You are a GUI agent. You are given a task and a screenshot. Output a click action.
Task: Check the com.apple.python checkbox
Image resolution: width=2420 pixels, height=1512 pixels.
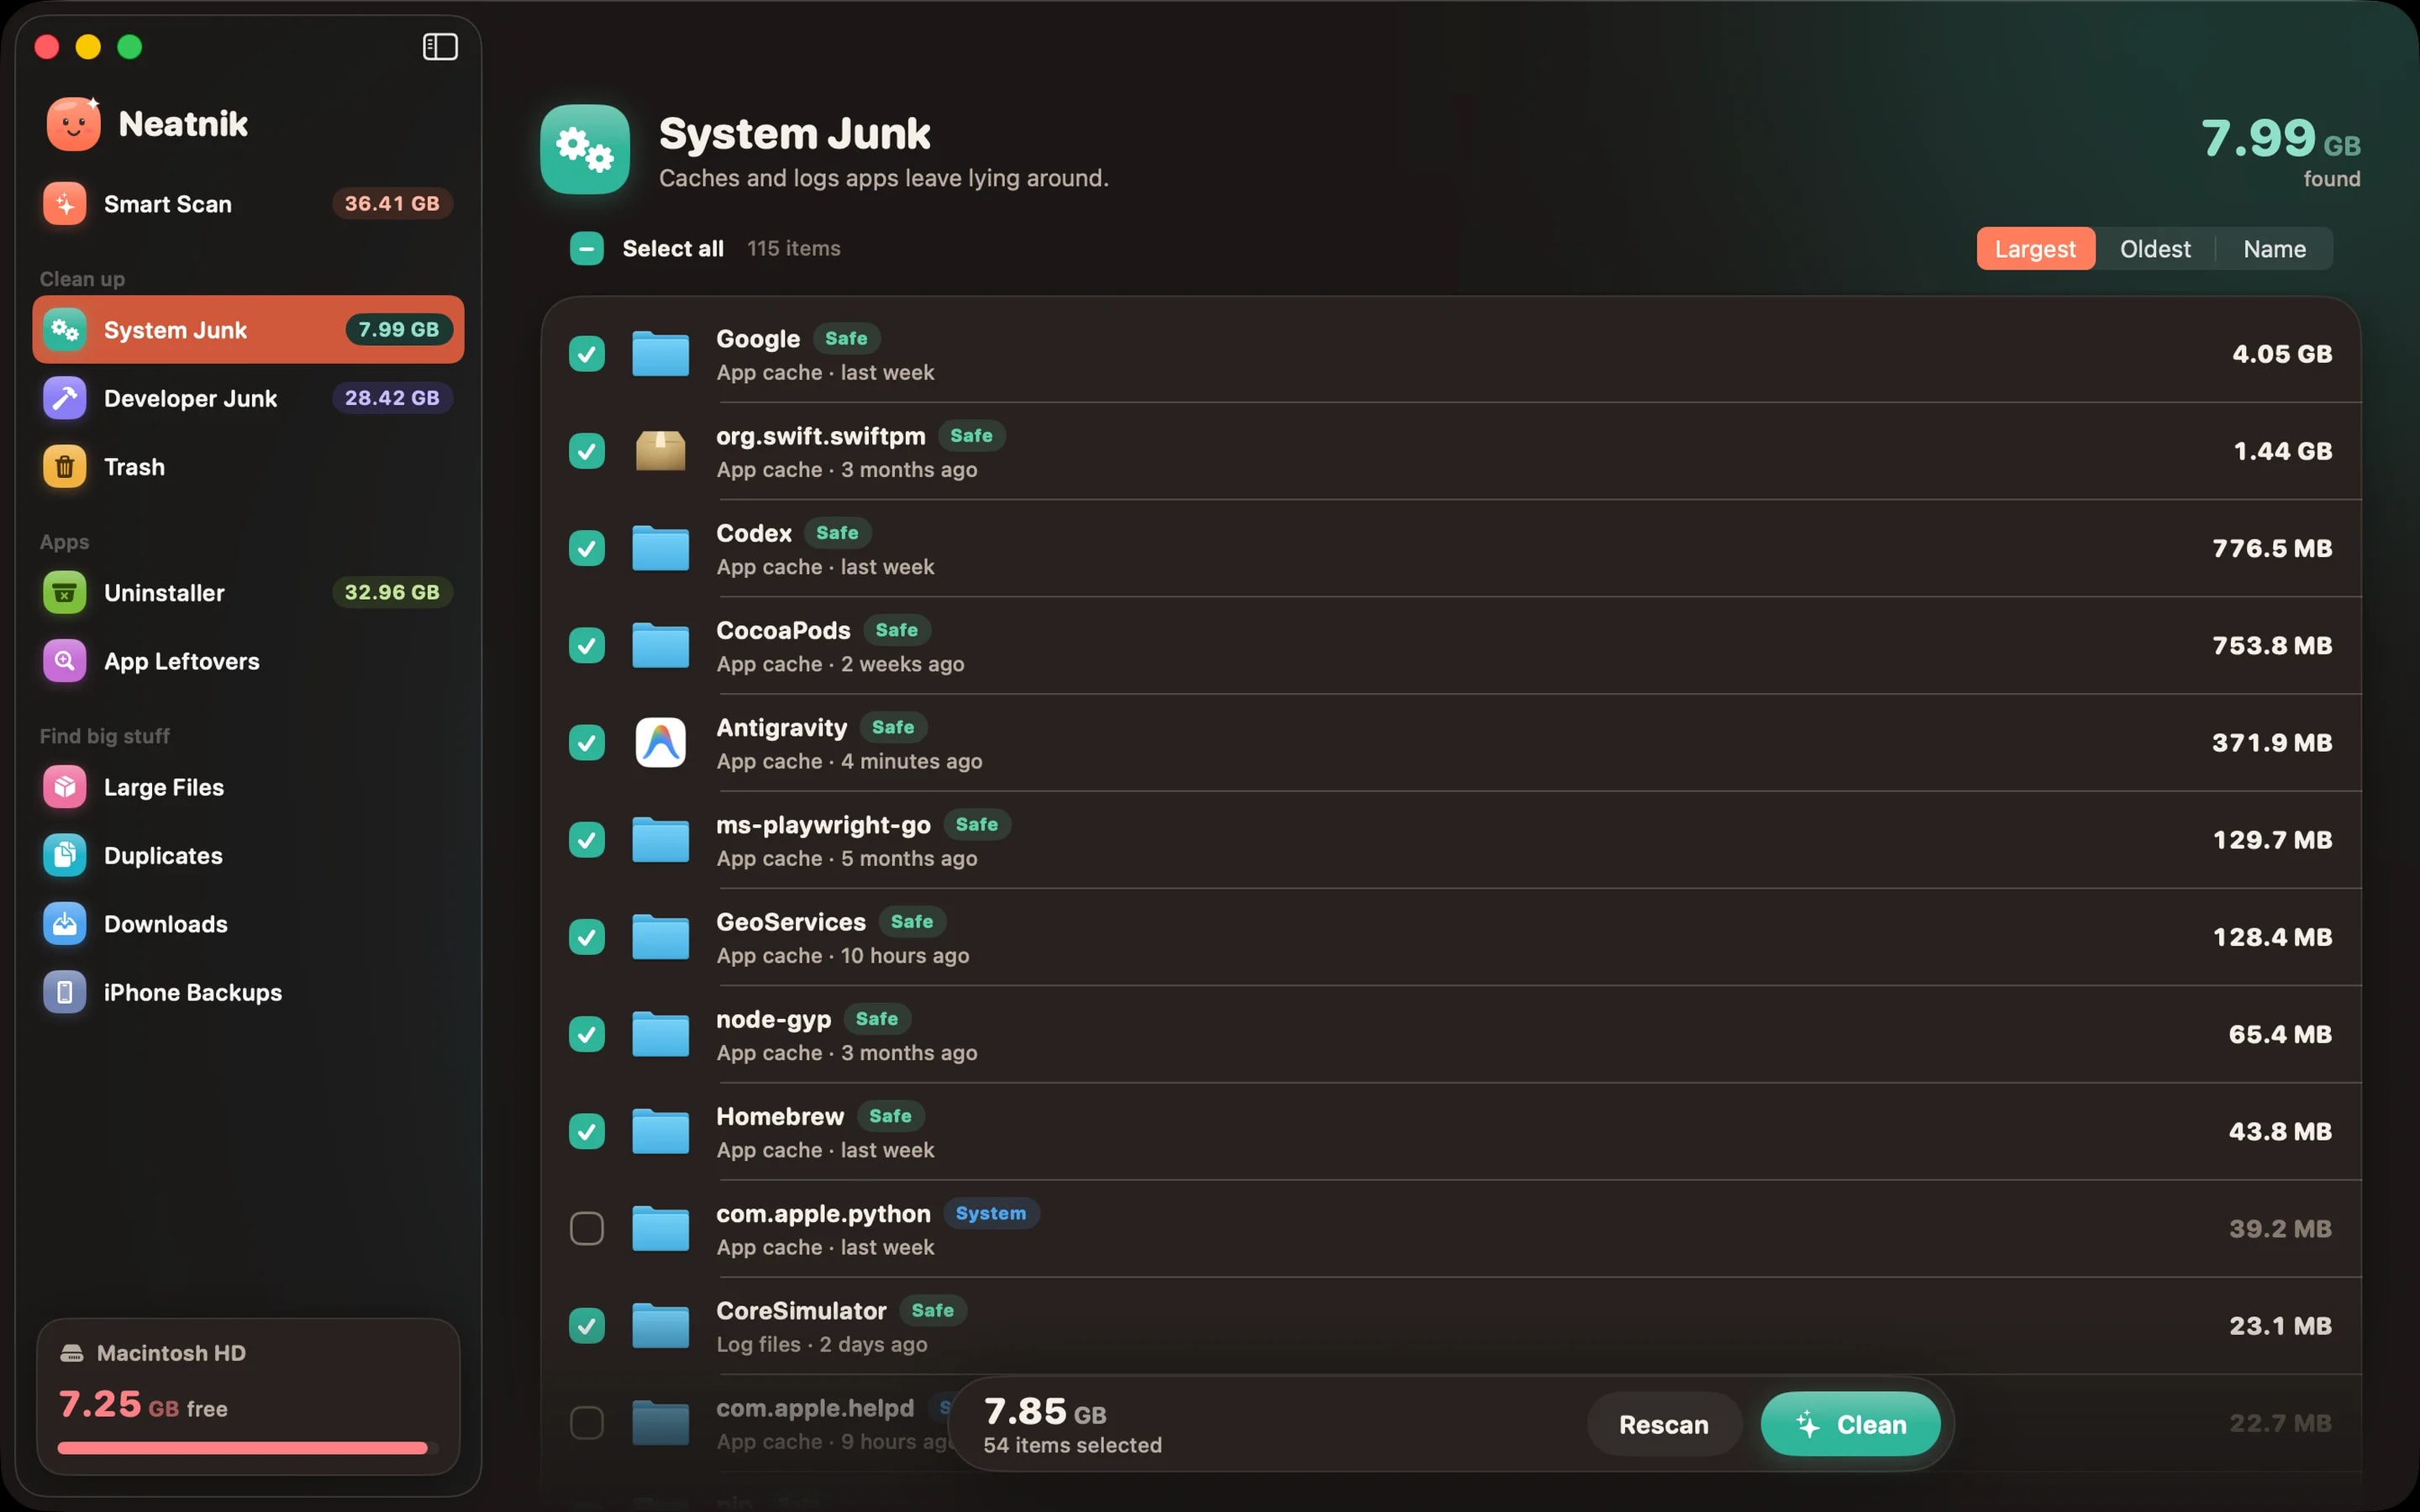(587, 1228)
